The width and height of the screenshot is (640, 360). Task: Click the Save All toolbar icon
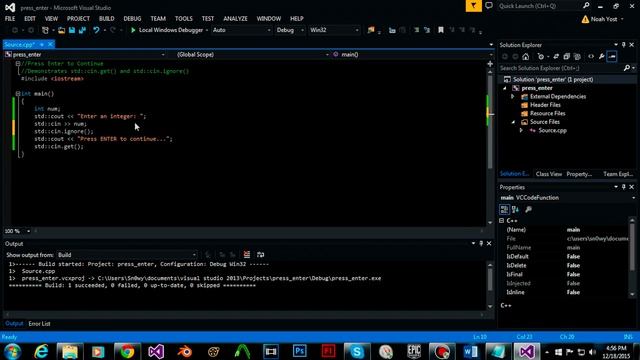point(82,30)
